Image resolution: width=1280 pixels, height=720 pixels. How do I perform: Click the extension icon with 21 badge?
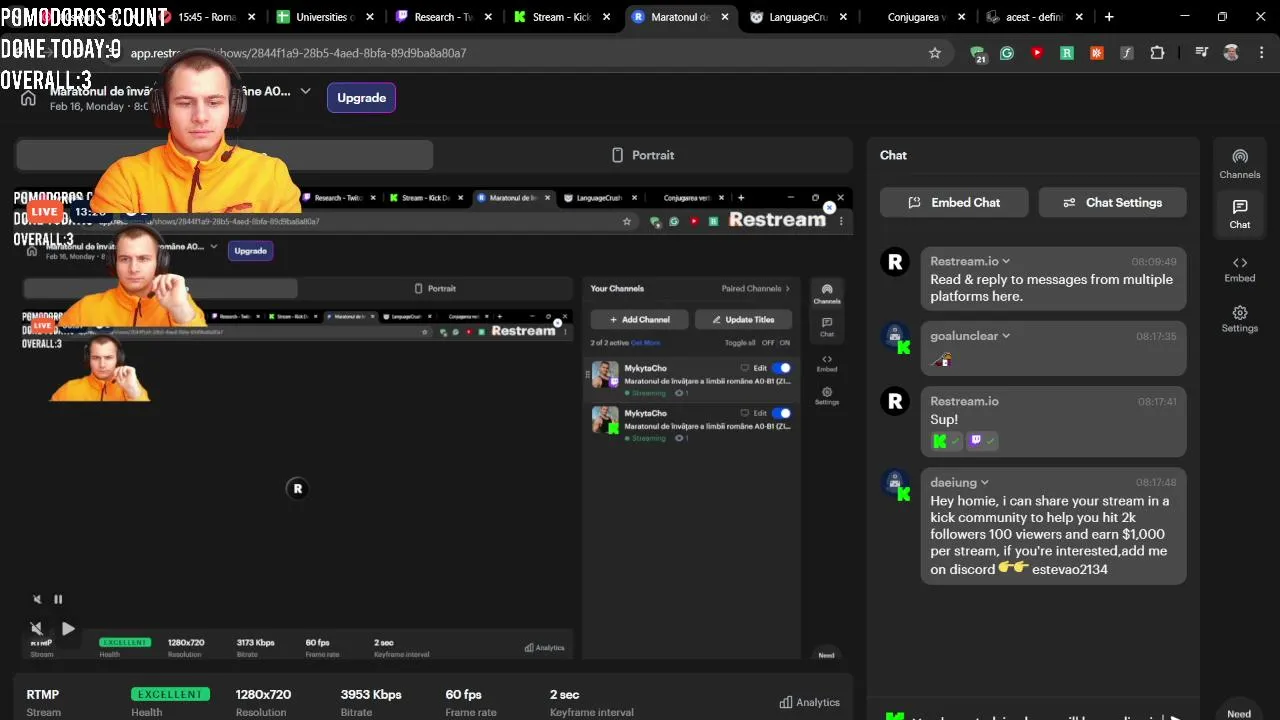978,54
